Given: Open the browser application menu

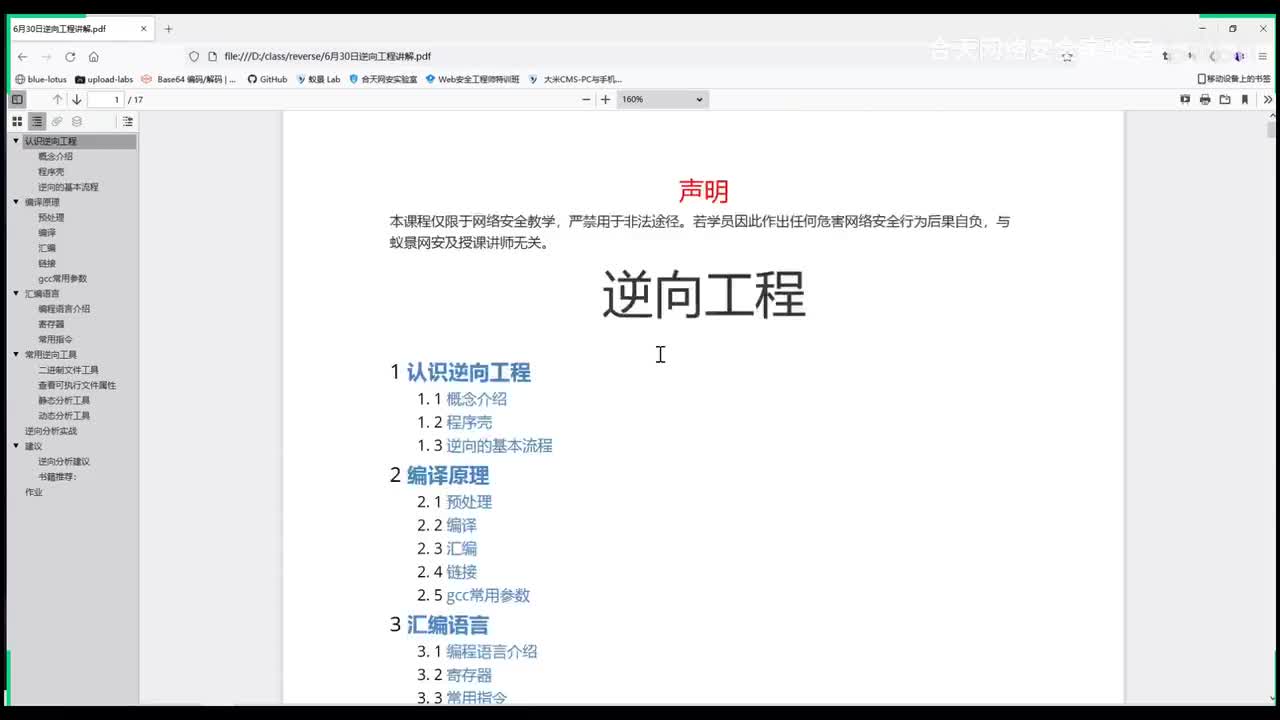Looking at the screenshot, I should [1262, 57].
